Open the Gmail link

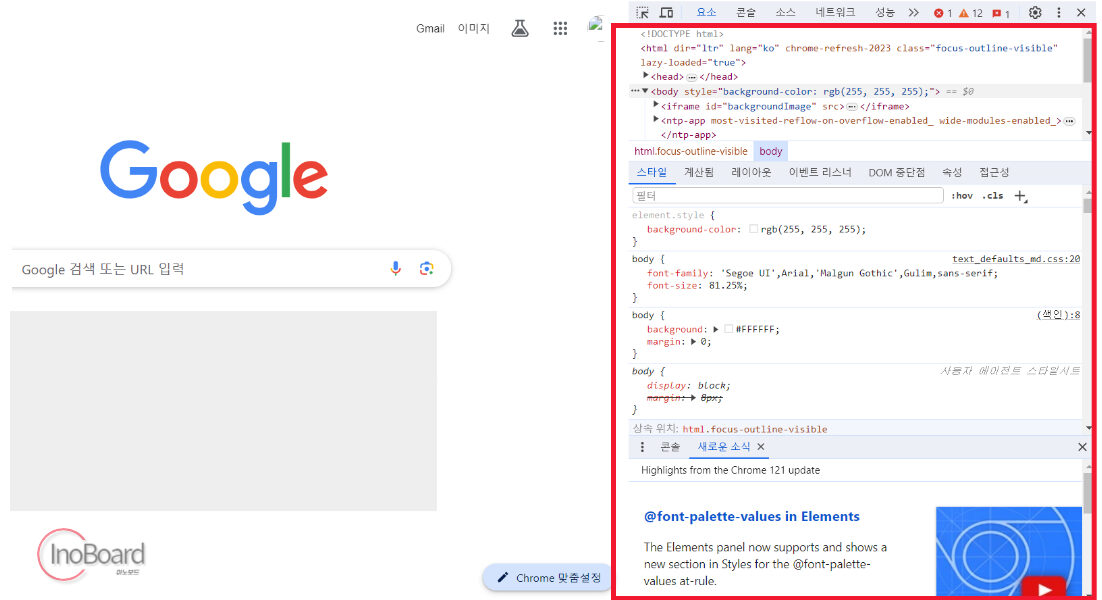(430, 28)
